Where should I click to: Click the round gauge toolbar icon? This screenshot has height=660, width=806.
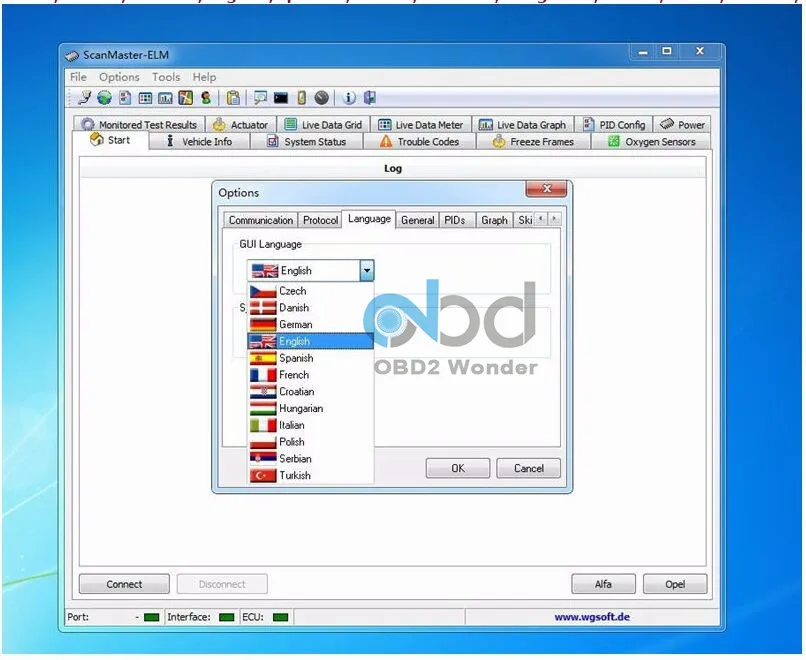pyautogui.click(x=322, y=98)
